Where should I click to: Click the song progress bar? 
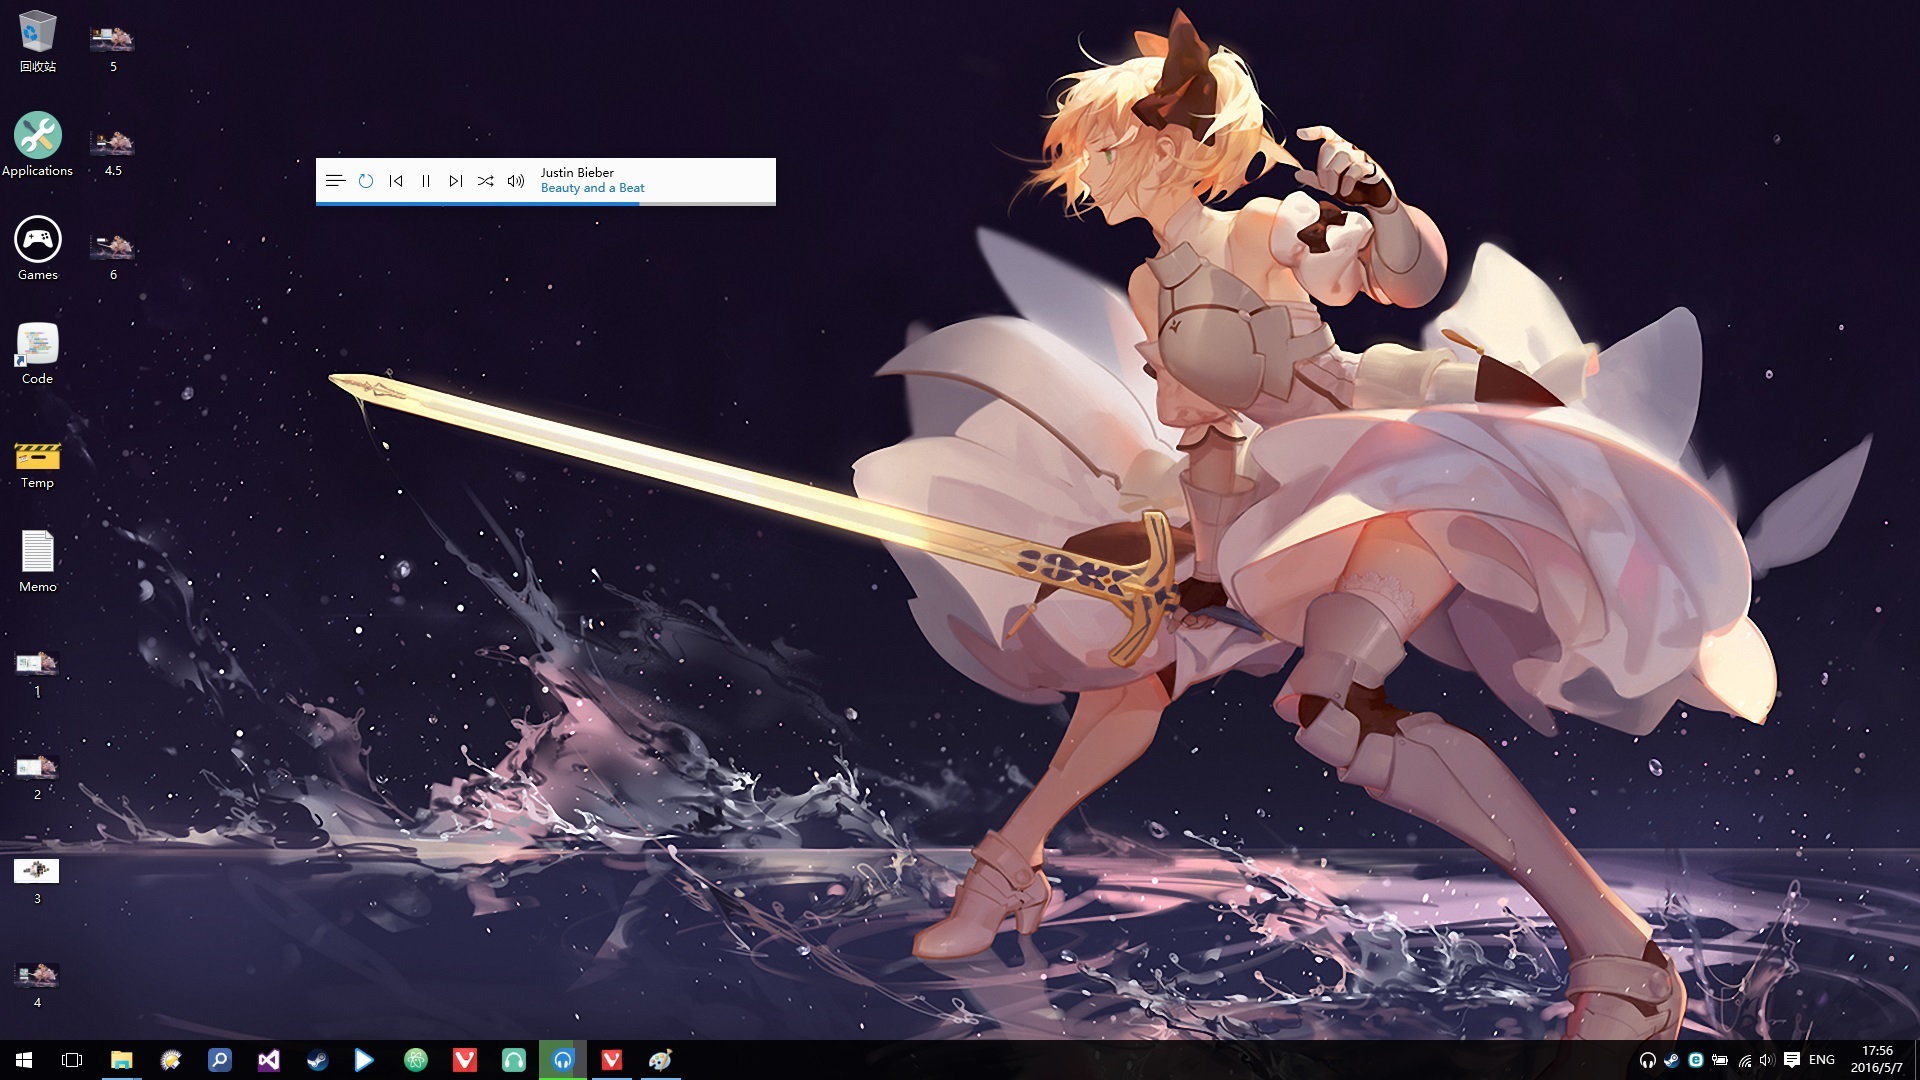(545, 203)
